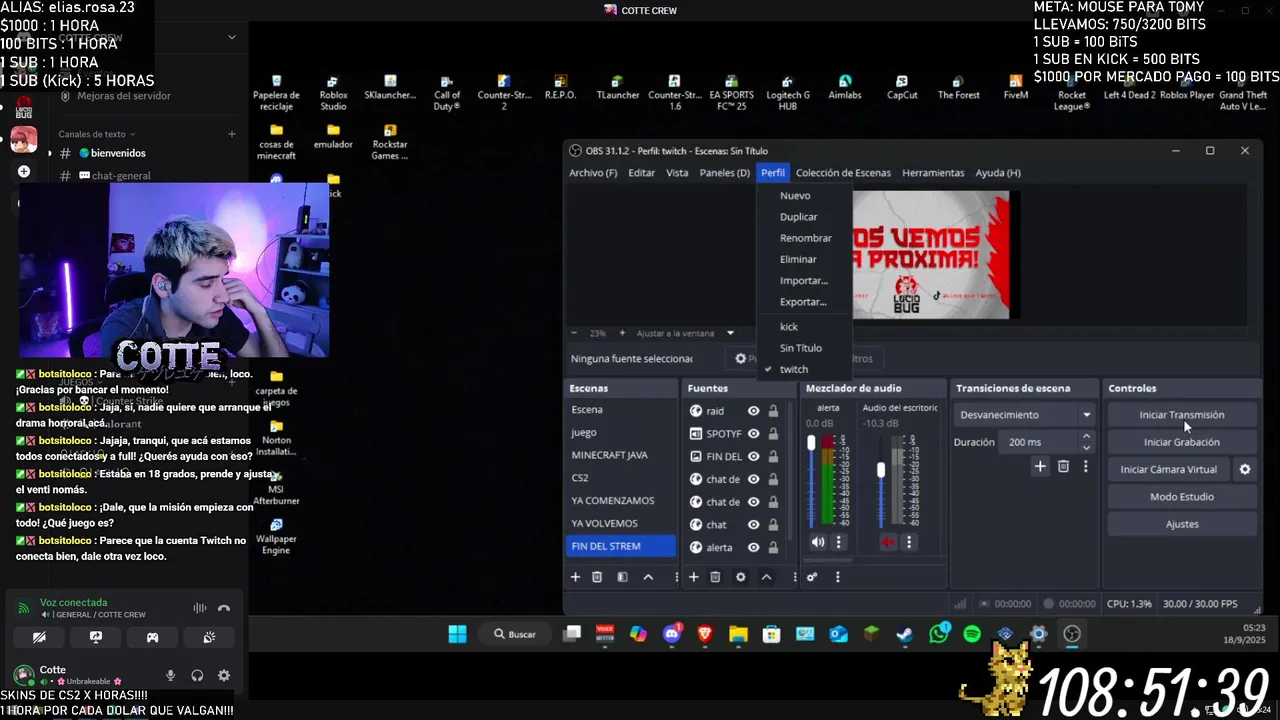
Task: Open the Discord soundboard button
Action: 209,637
